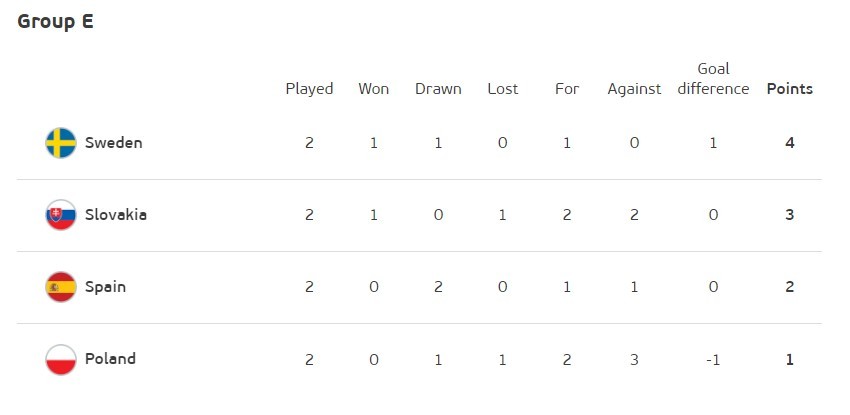Click the Points column header
Image resolution: width=850 pixels, height=415 pixels.
coord(790,89)
